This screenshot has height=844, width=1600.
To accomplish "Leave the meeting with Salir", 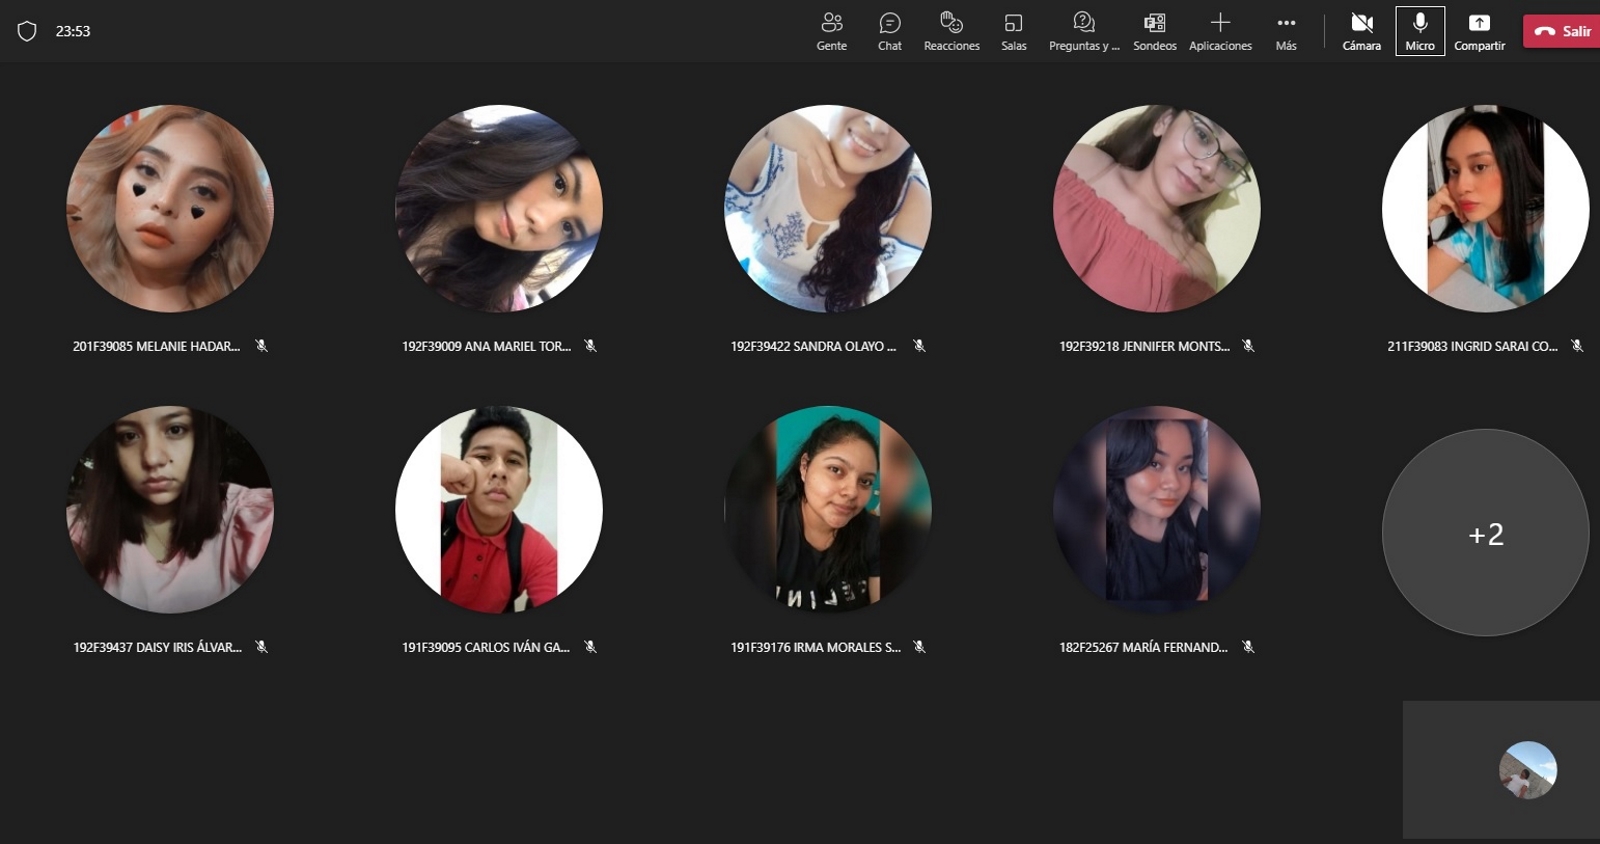I will click(x=1562, y=31).
